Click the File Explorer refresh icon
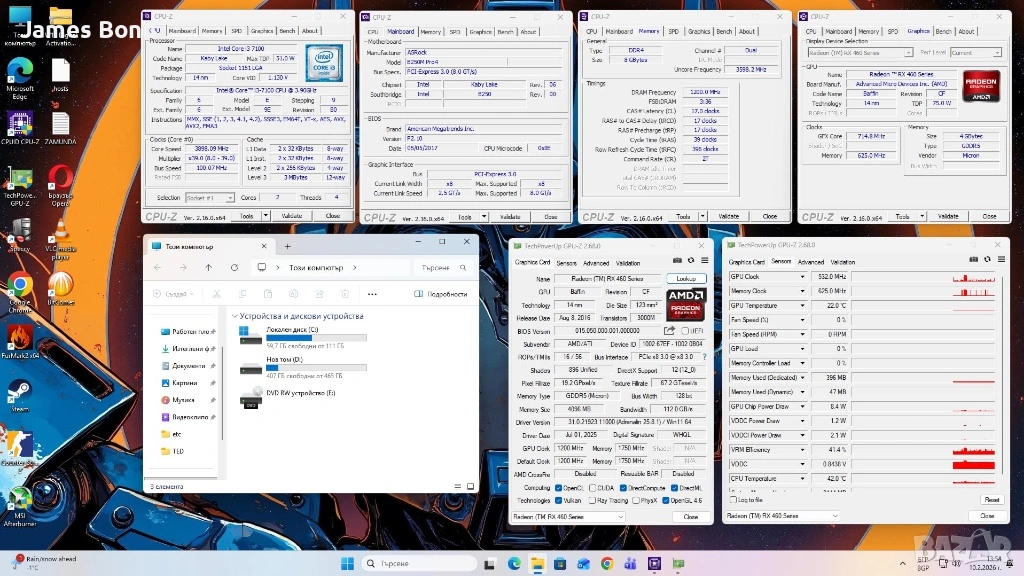The image size is (1024, 576). tap(233, 267)
